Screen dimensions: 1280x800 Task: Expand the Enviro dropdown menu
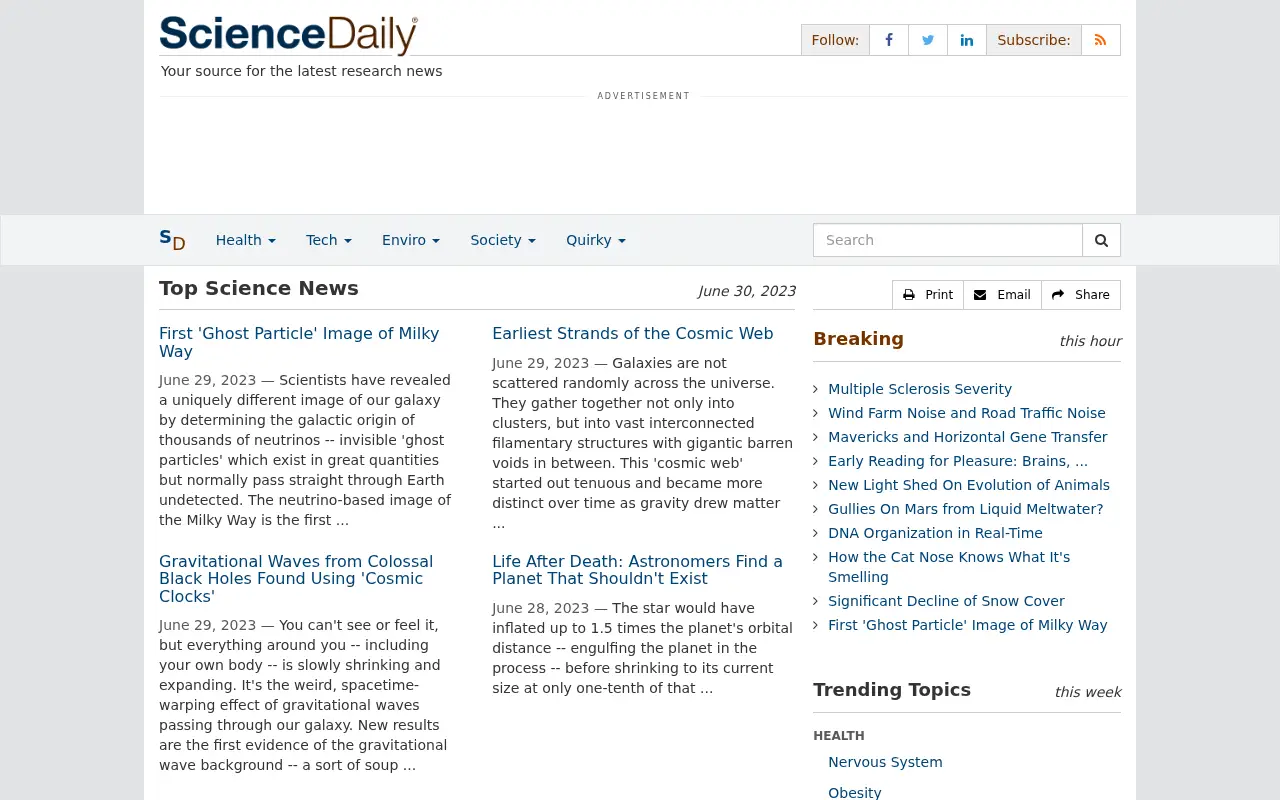pos(411,240)
